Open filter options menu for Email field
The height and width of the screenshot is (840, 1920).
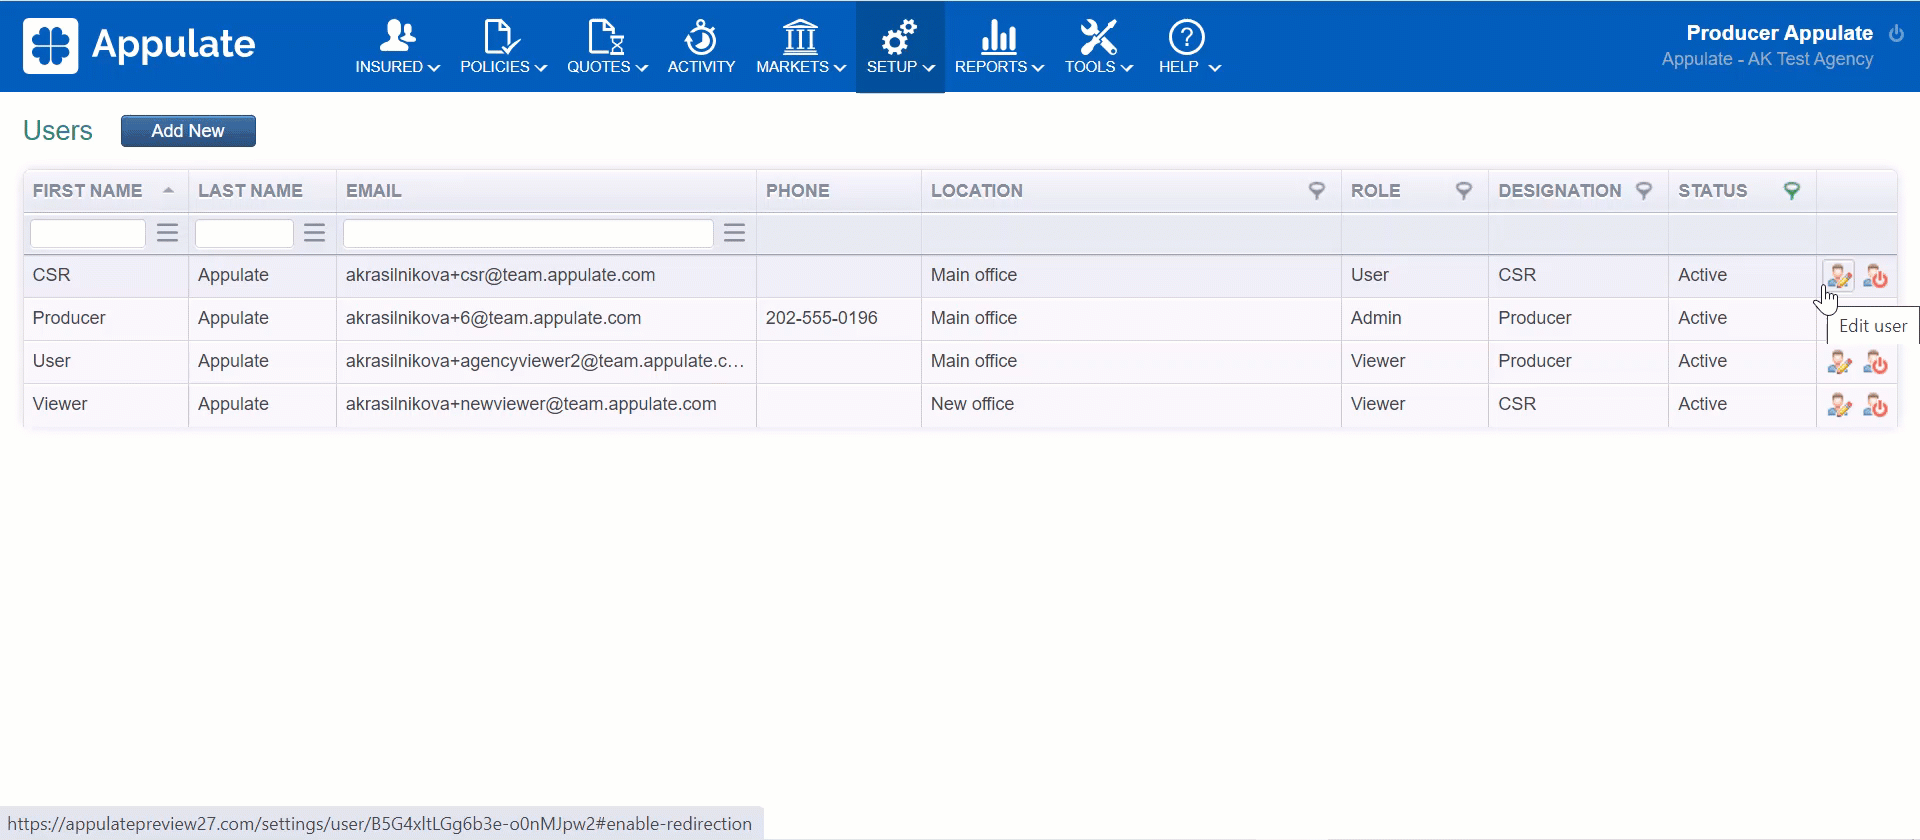coord(734,233)
